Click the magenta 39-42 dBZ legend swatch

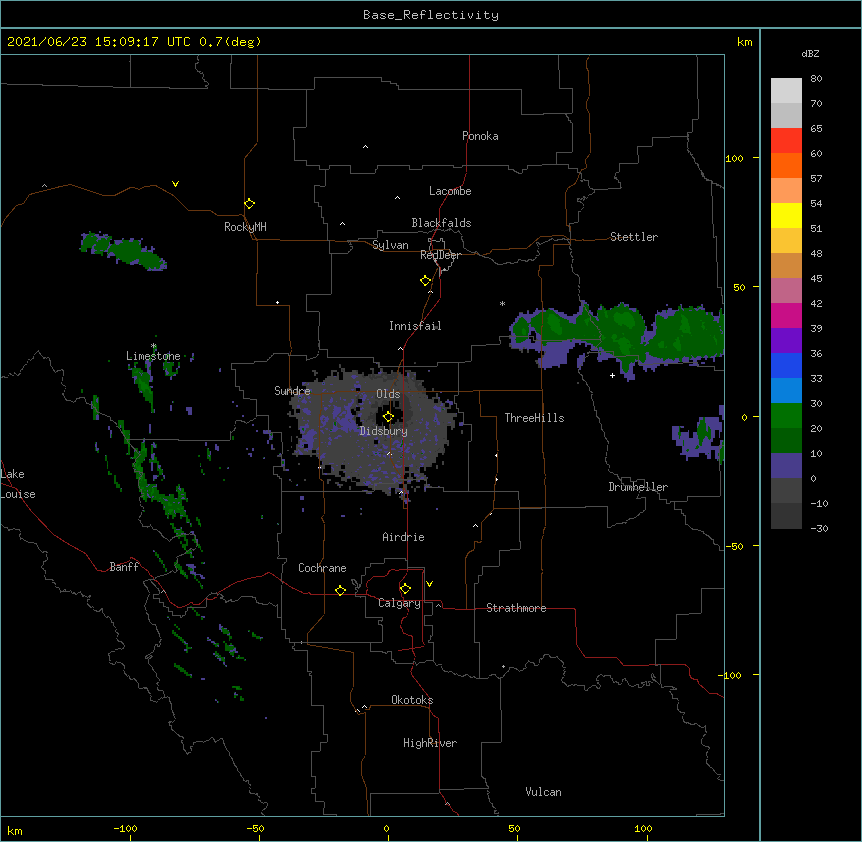786,315
